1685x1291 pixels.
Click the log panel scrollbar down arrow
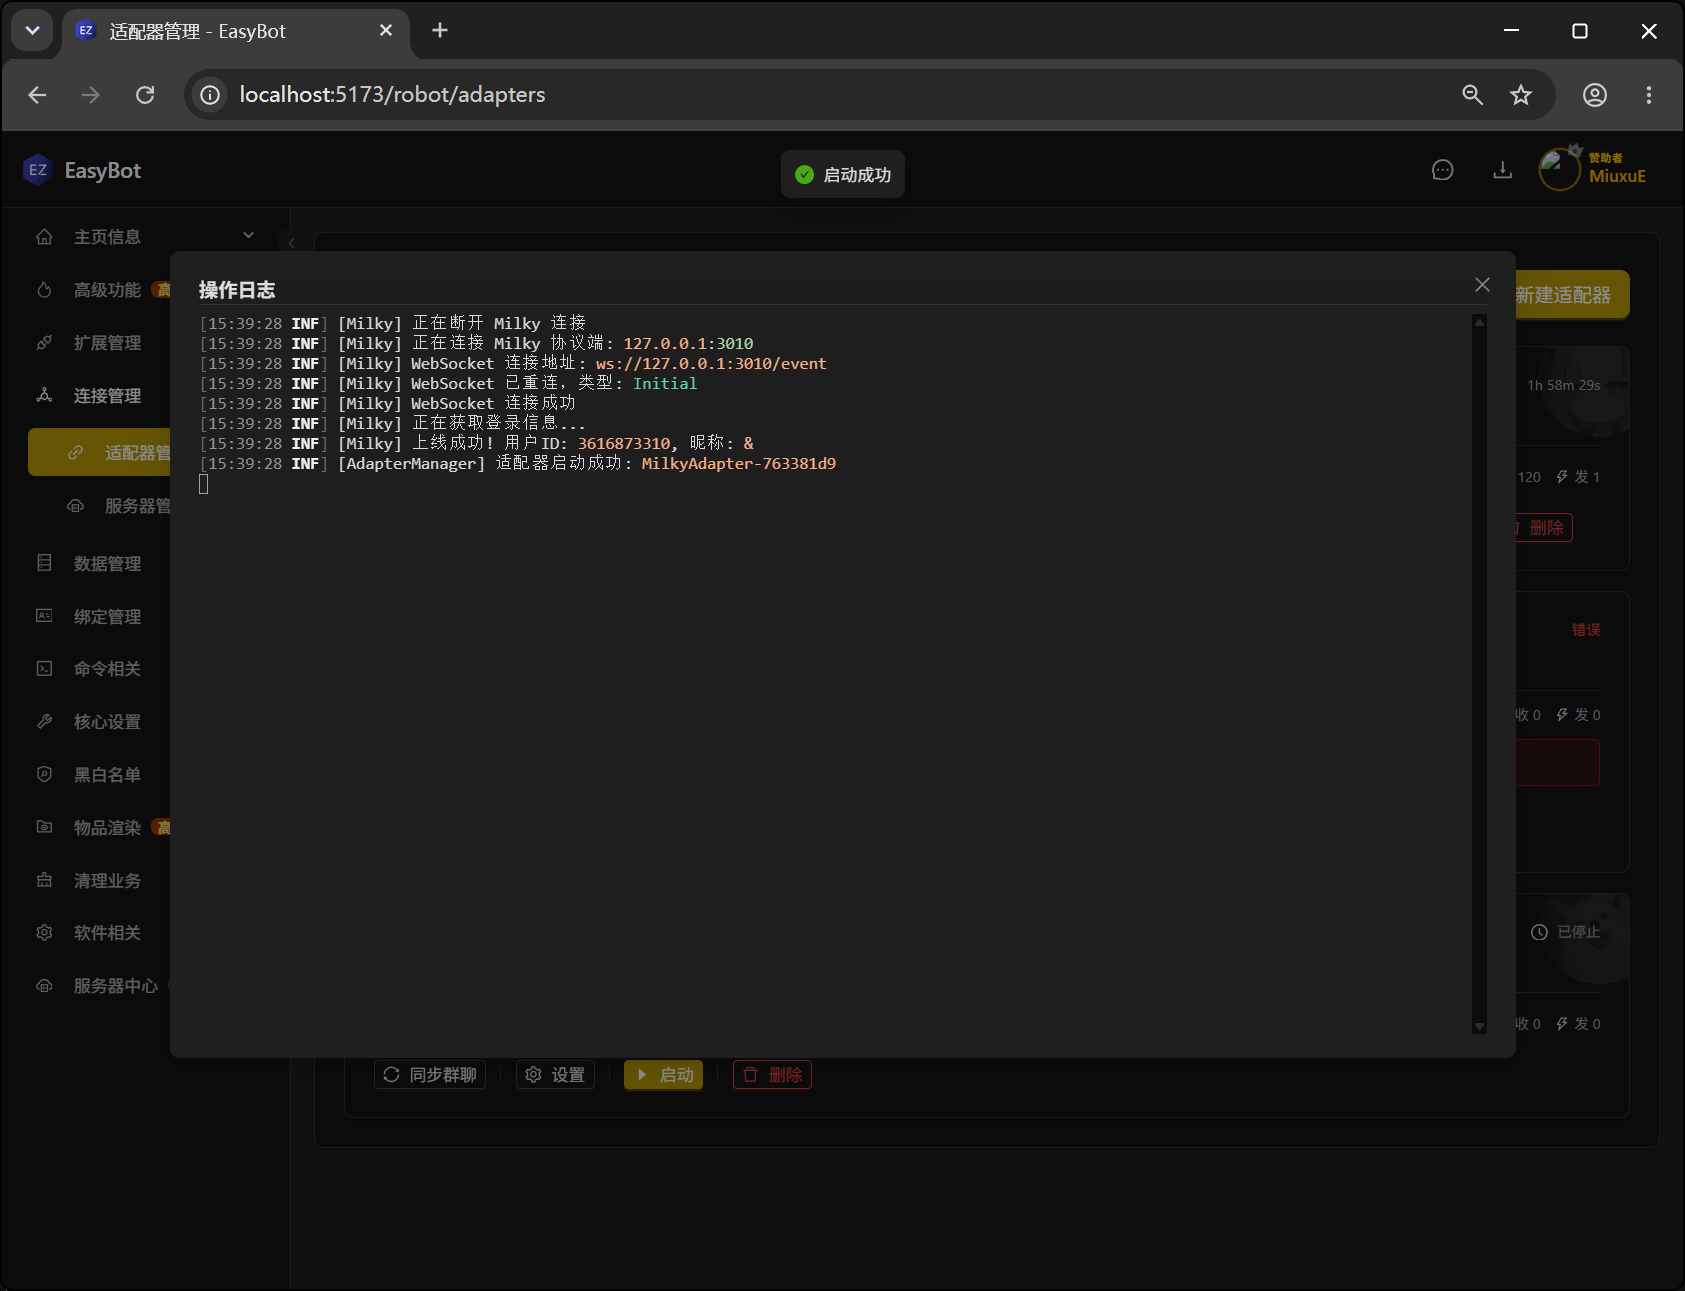[1479, 1027]
